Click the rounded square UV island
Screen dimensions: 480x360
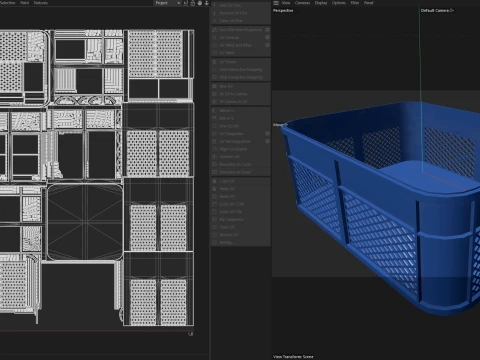85,222
